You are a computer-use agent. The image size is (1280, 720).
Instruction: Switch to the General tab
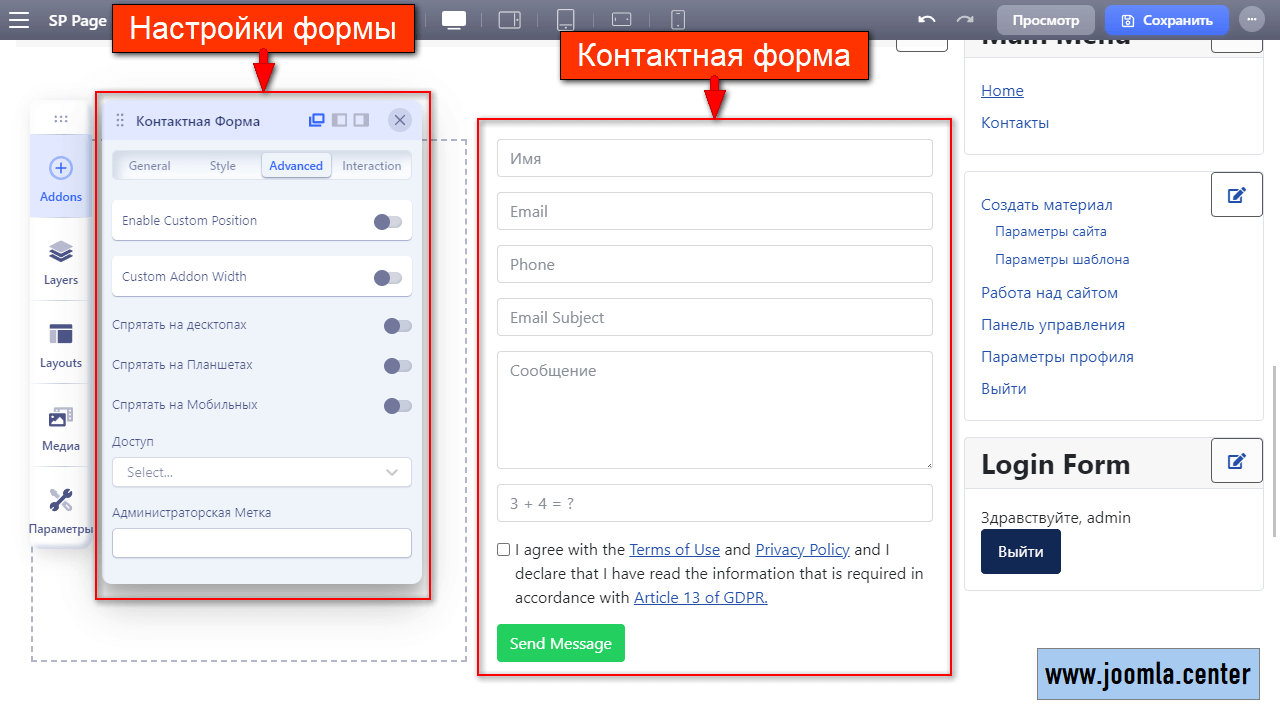point(149,165)
